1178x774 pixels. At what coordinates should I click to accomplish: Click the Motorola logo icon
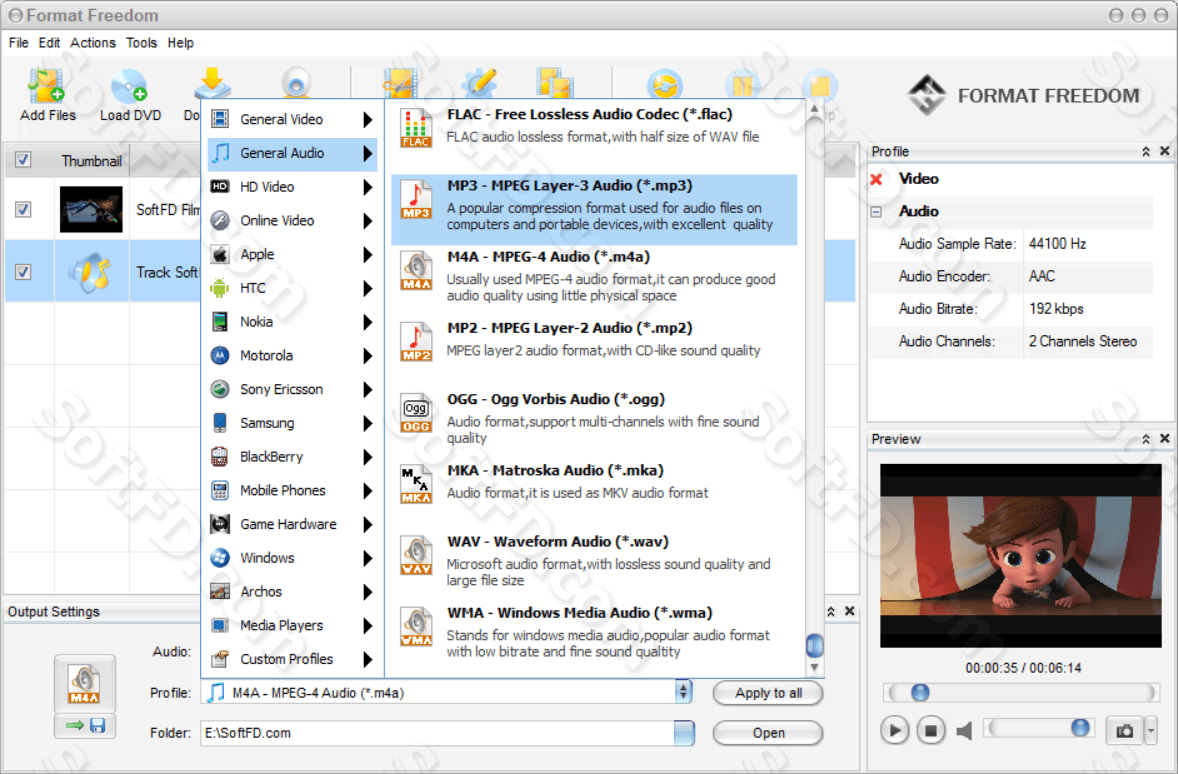point(220,355)
